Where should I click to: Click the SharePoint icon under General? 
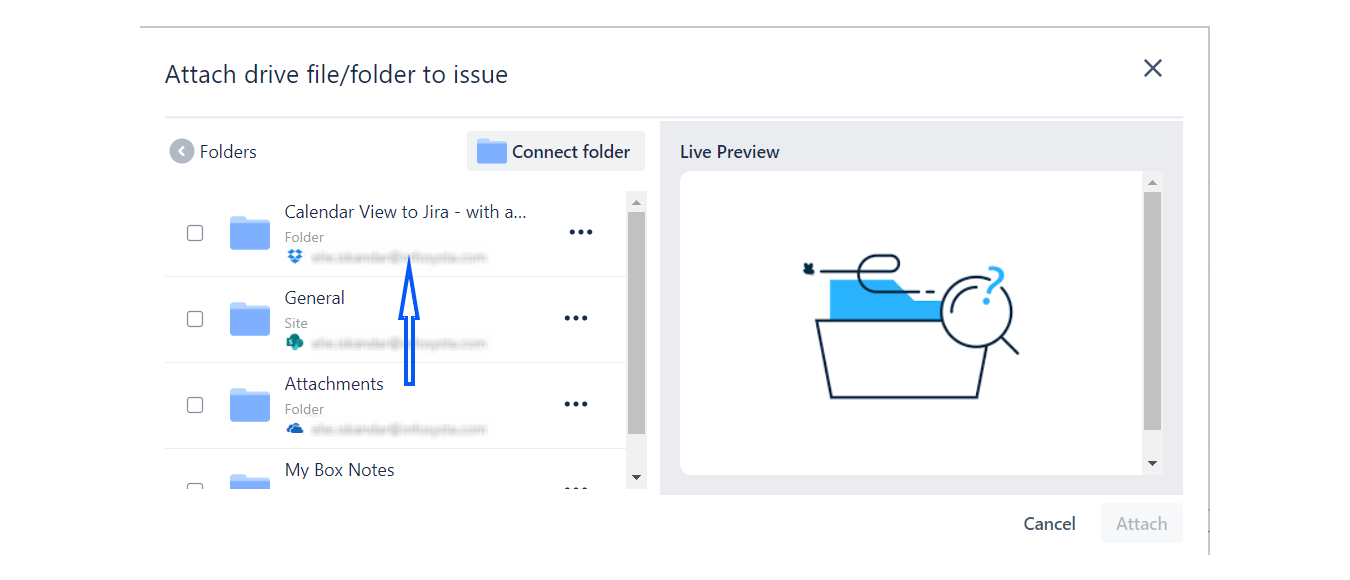294,343
